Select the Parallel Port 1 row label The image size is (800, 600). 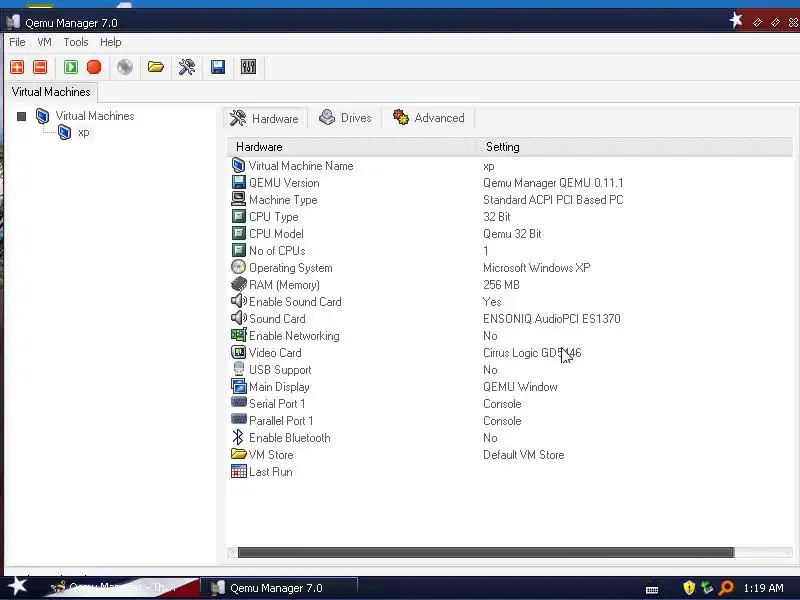(281, 421)
